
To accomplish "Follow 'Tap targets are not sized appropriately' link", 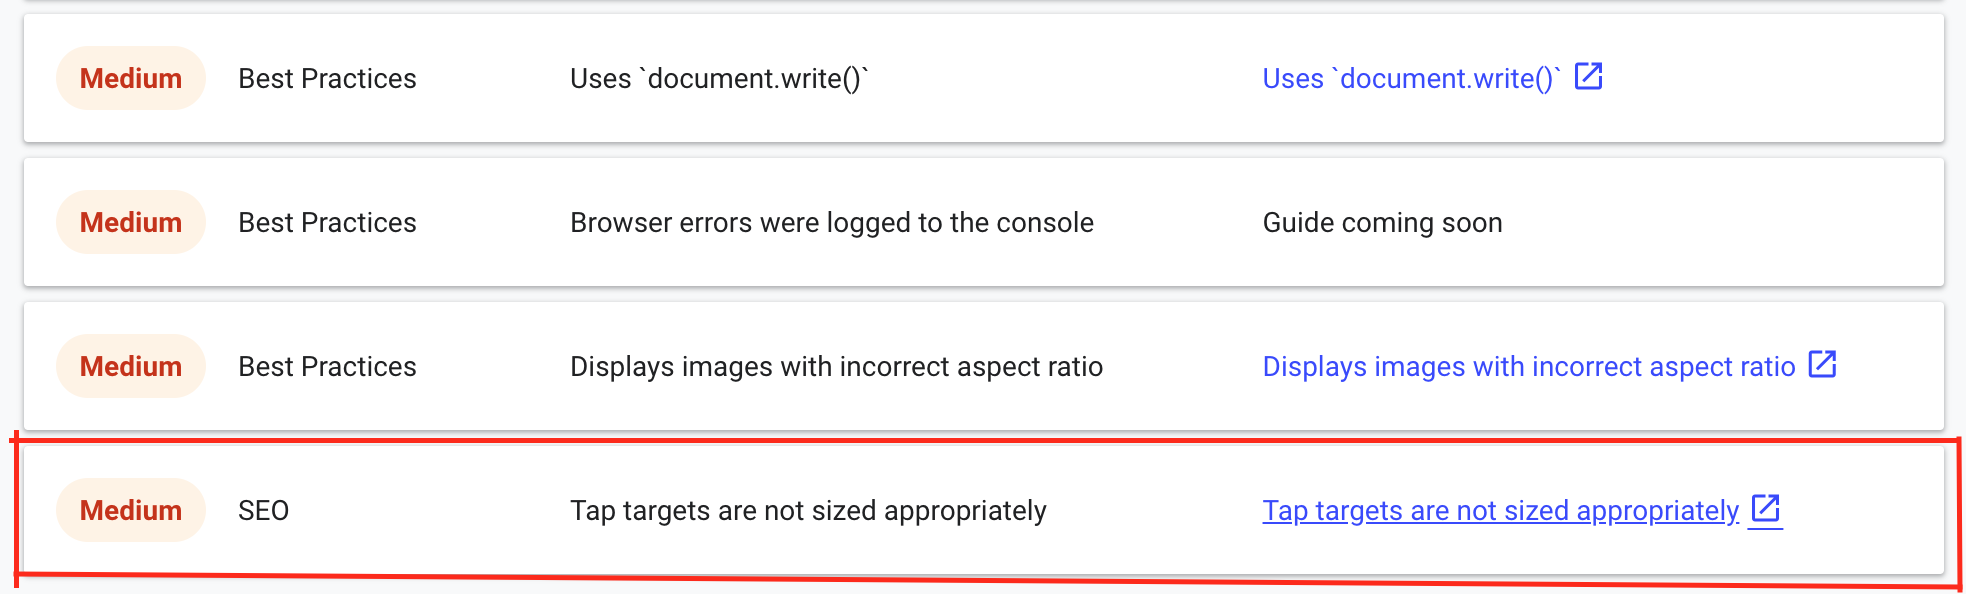I will (1501, 510).
